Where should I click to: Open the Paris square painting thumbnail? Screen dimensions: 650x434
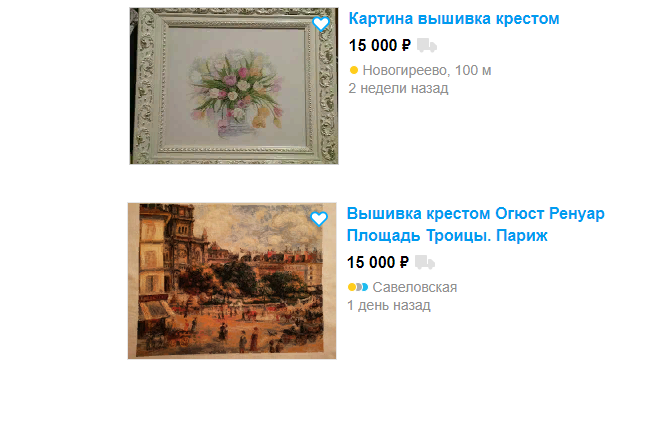(232, 281)
